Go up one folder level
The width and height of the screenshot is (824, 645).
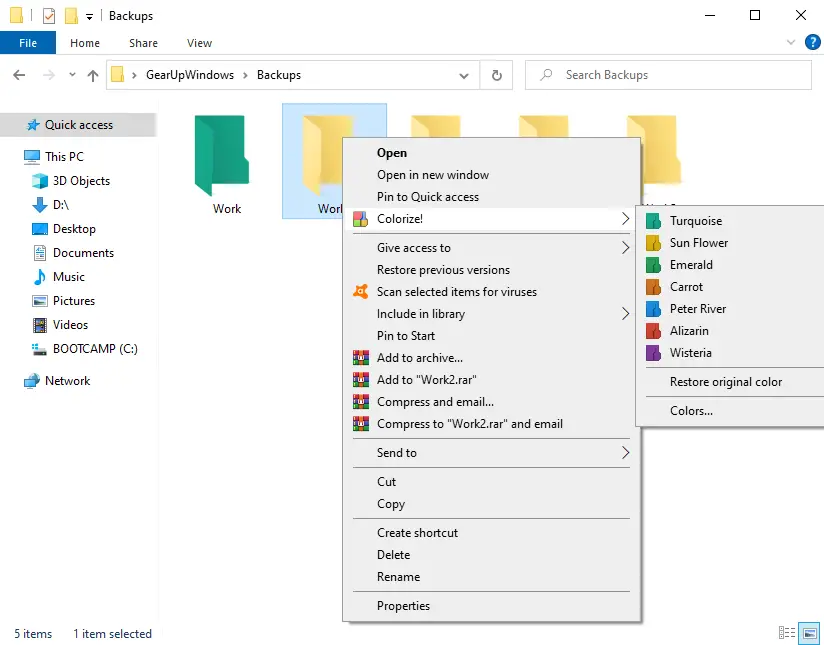tap(93, 76)
